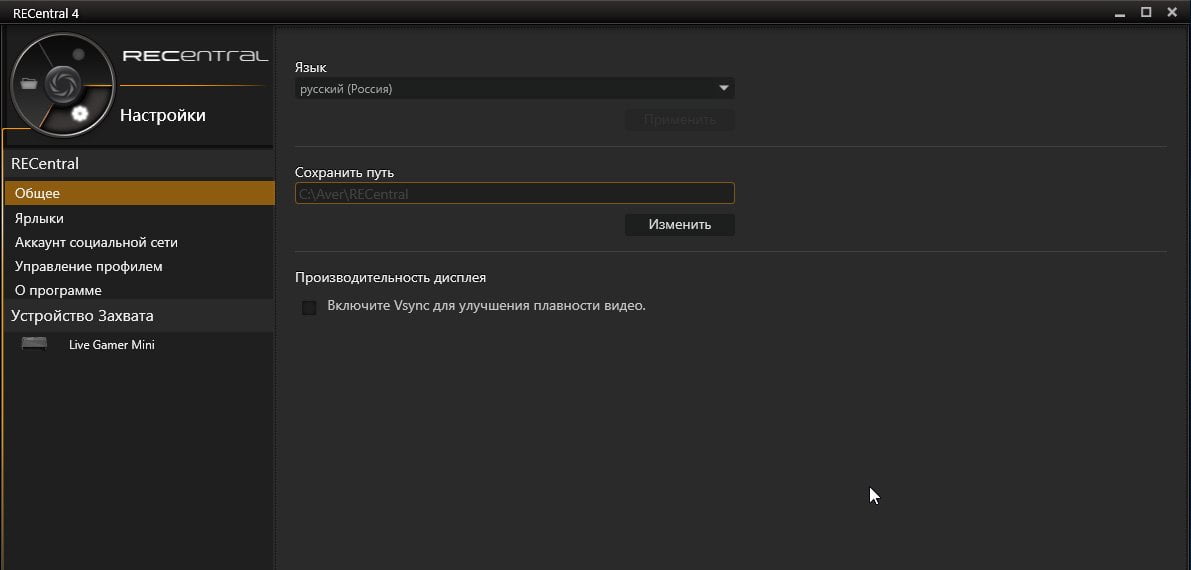The image size is (1191, 570).
Task: Click Производительность дисплея label
Action: (x=390, y=277)
